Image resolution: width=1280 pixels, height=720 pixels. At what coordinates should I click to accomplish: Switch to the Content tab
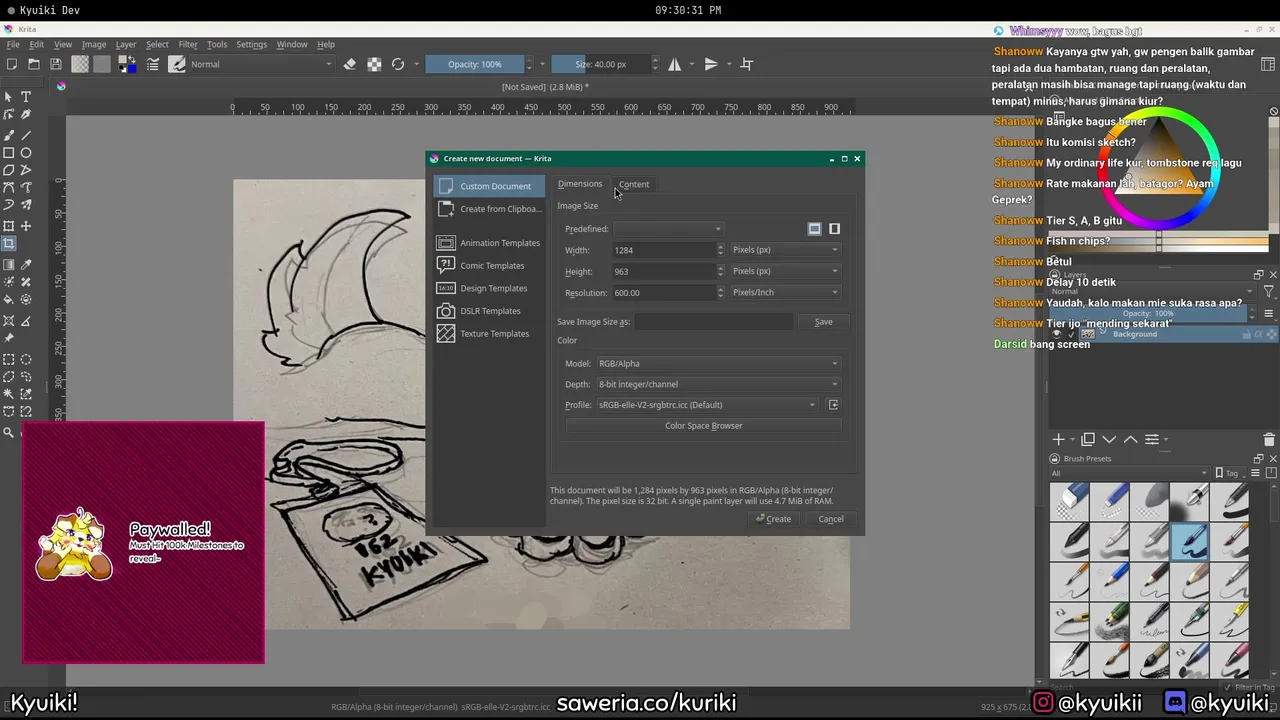633,184
